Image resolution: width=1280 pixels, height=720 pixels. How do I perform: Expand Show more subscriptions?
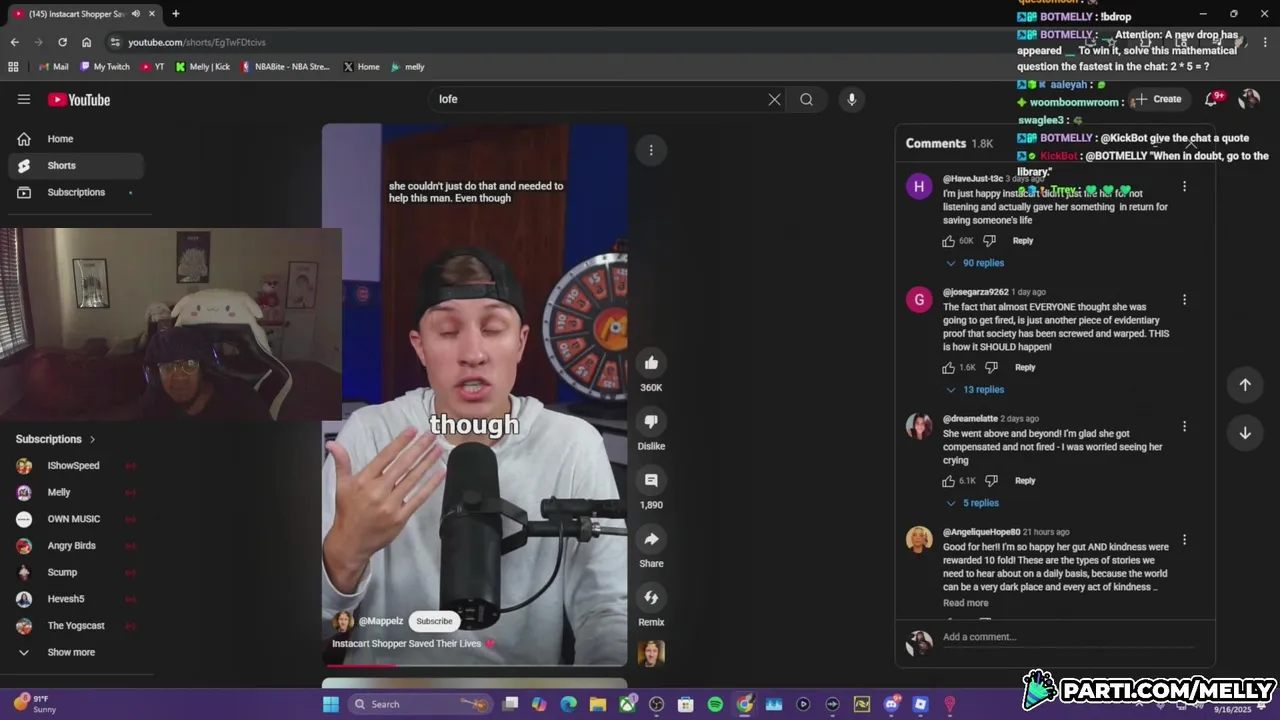pos(76,652)
